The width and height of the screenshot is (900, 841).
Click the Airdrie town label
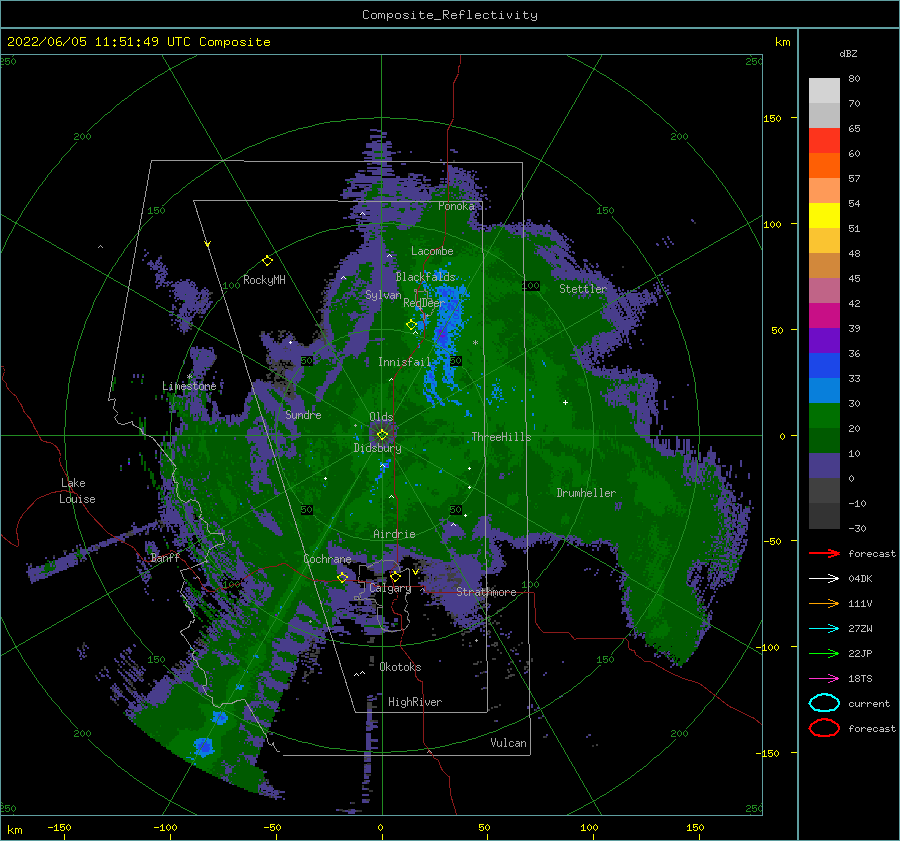[x=394, y=534]
